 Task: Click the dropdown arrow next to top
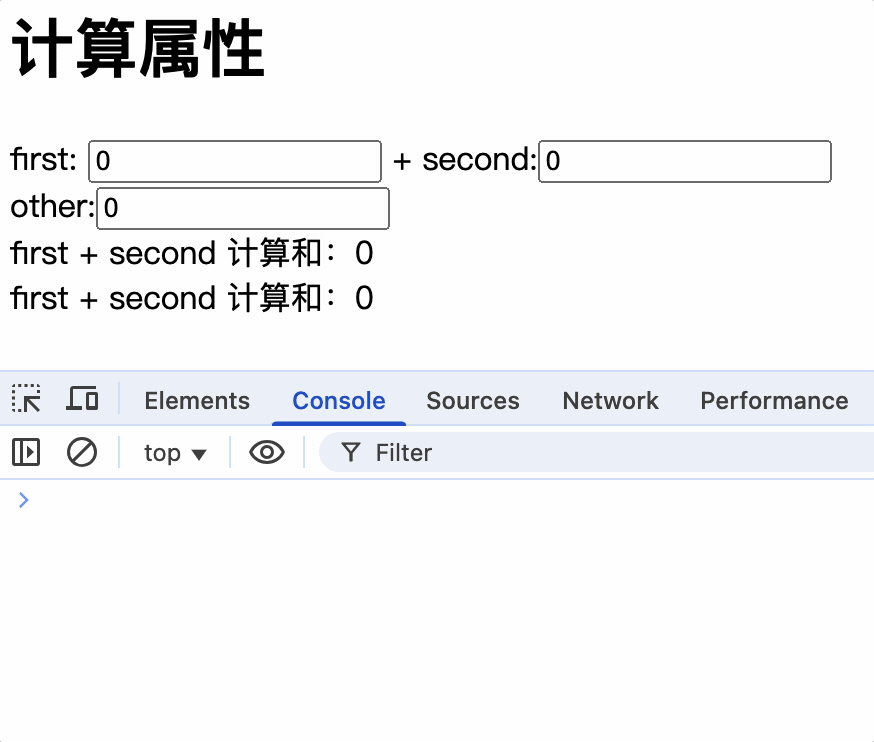pos(199,454)
